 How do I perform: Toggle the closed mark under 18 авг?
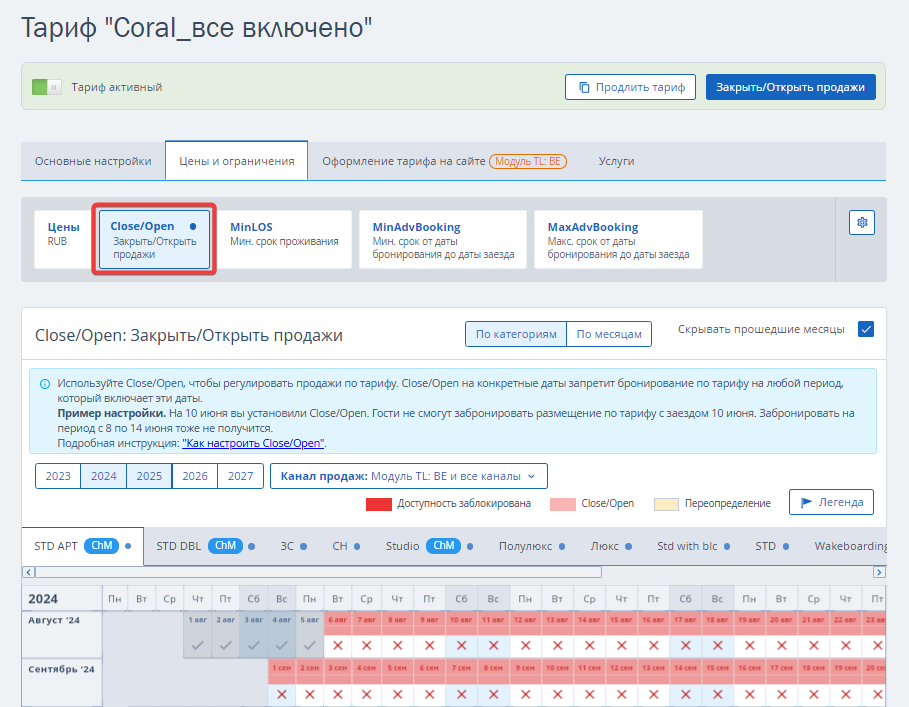click(718, 646)
